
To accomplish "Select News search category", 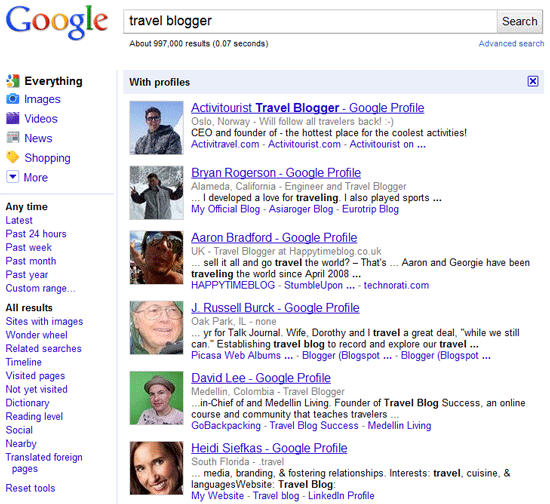I will coord(38,138).
